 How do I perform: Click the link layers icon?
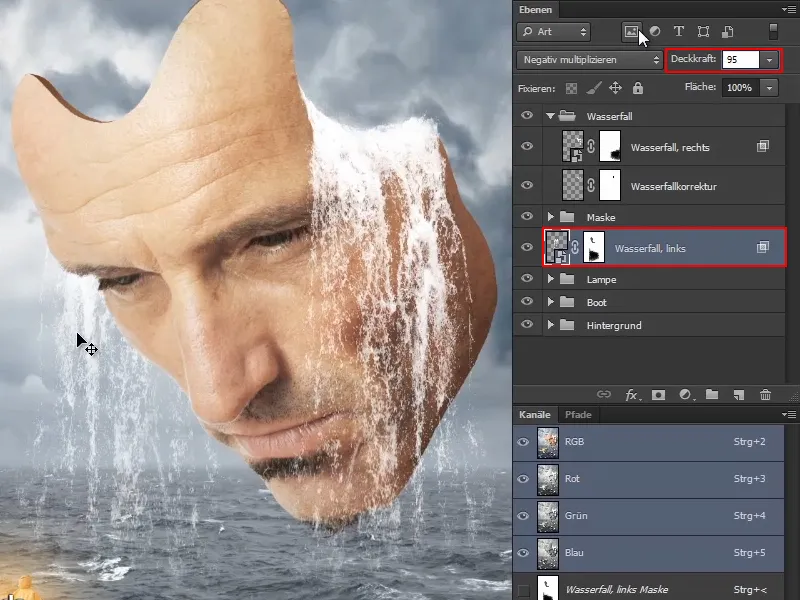pyautogui.click(x=604, y=394)
